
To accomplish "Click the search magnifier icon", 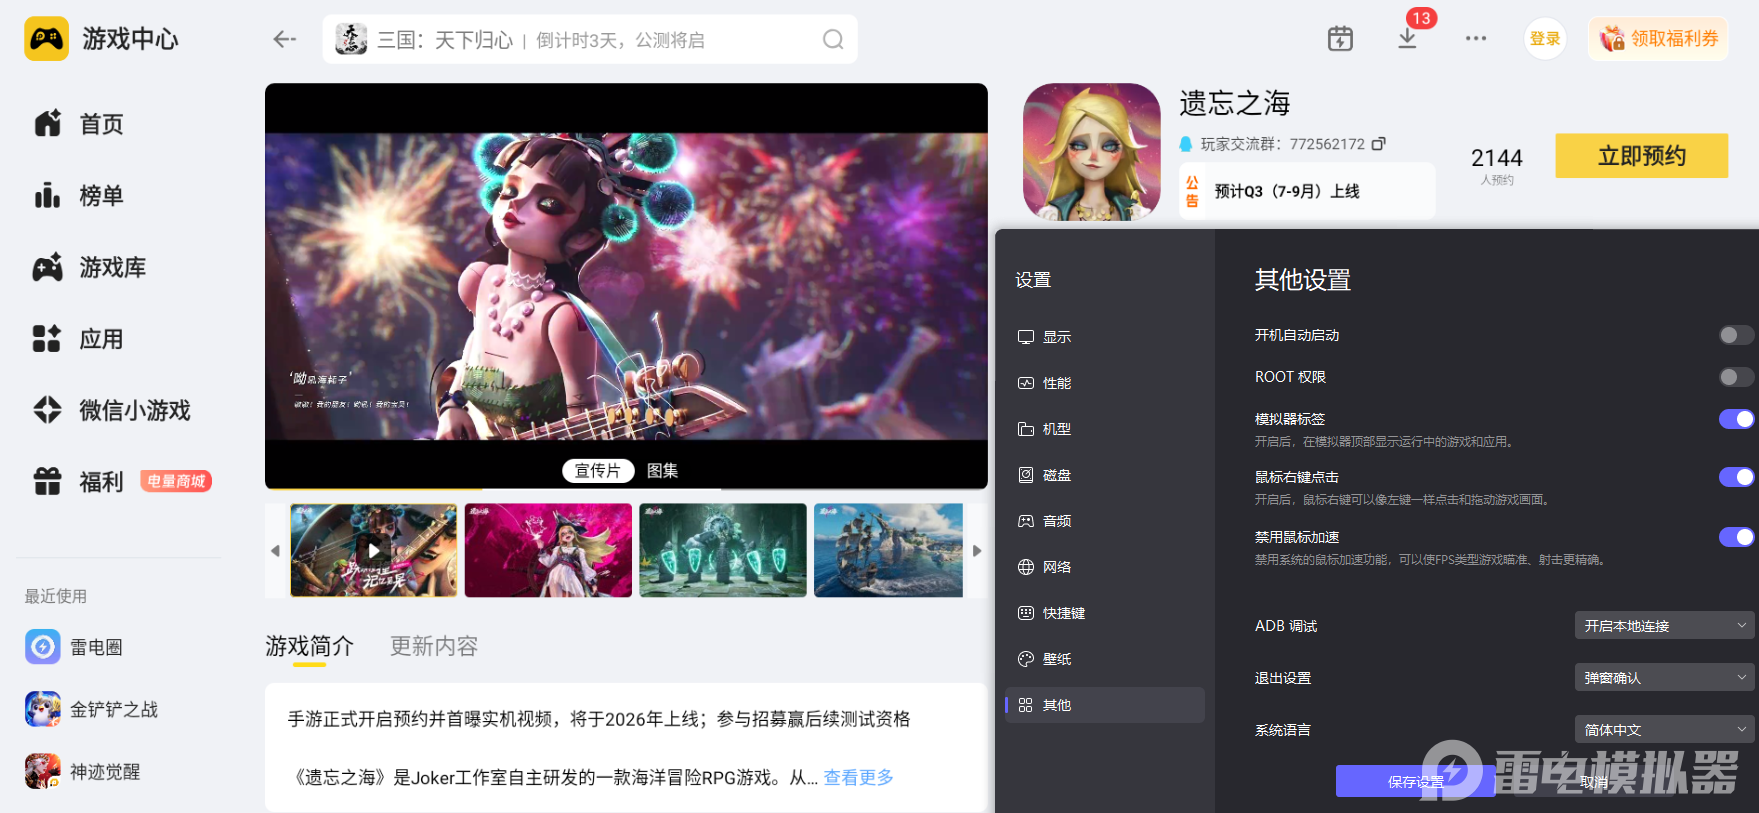I will [x=833, y=39].
